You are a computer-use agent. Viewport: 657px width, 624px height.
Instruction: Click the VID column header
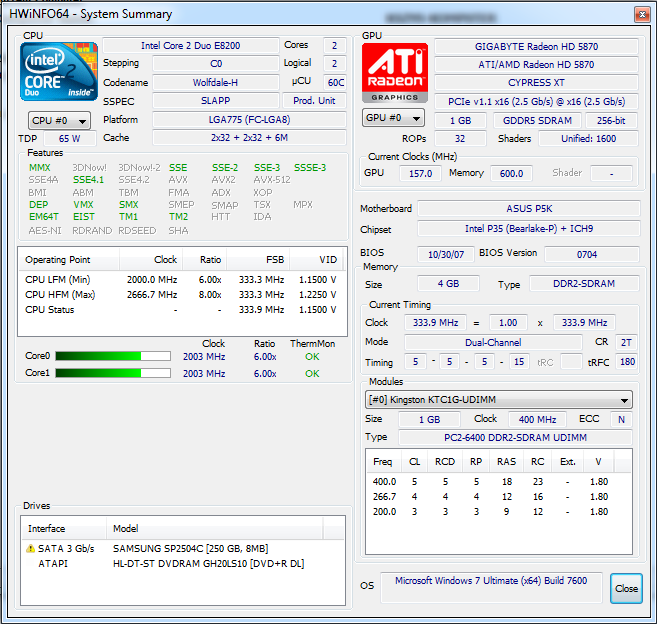[x=317, y=259]
